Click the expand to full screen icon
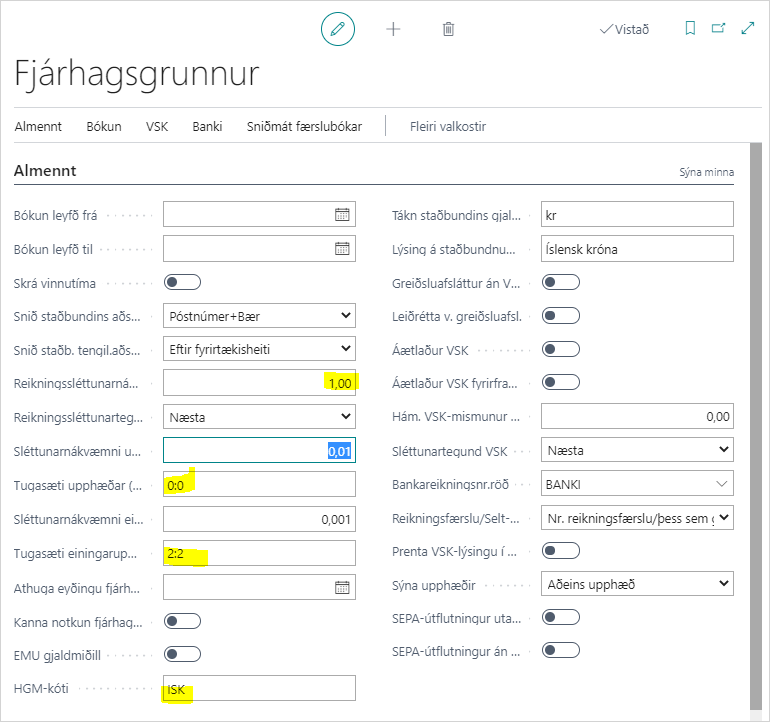This screenshot has width=770, height=722. [x=747, y=29]
